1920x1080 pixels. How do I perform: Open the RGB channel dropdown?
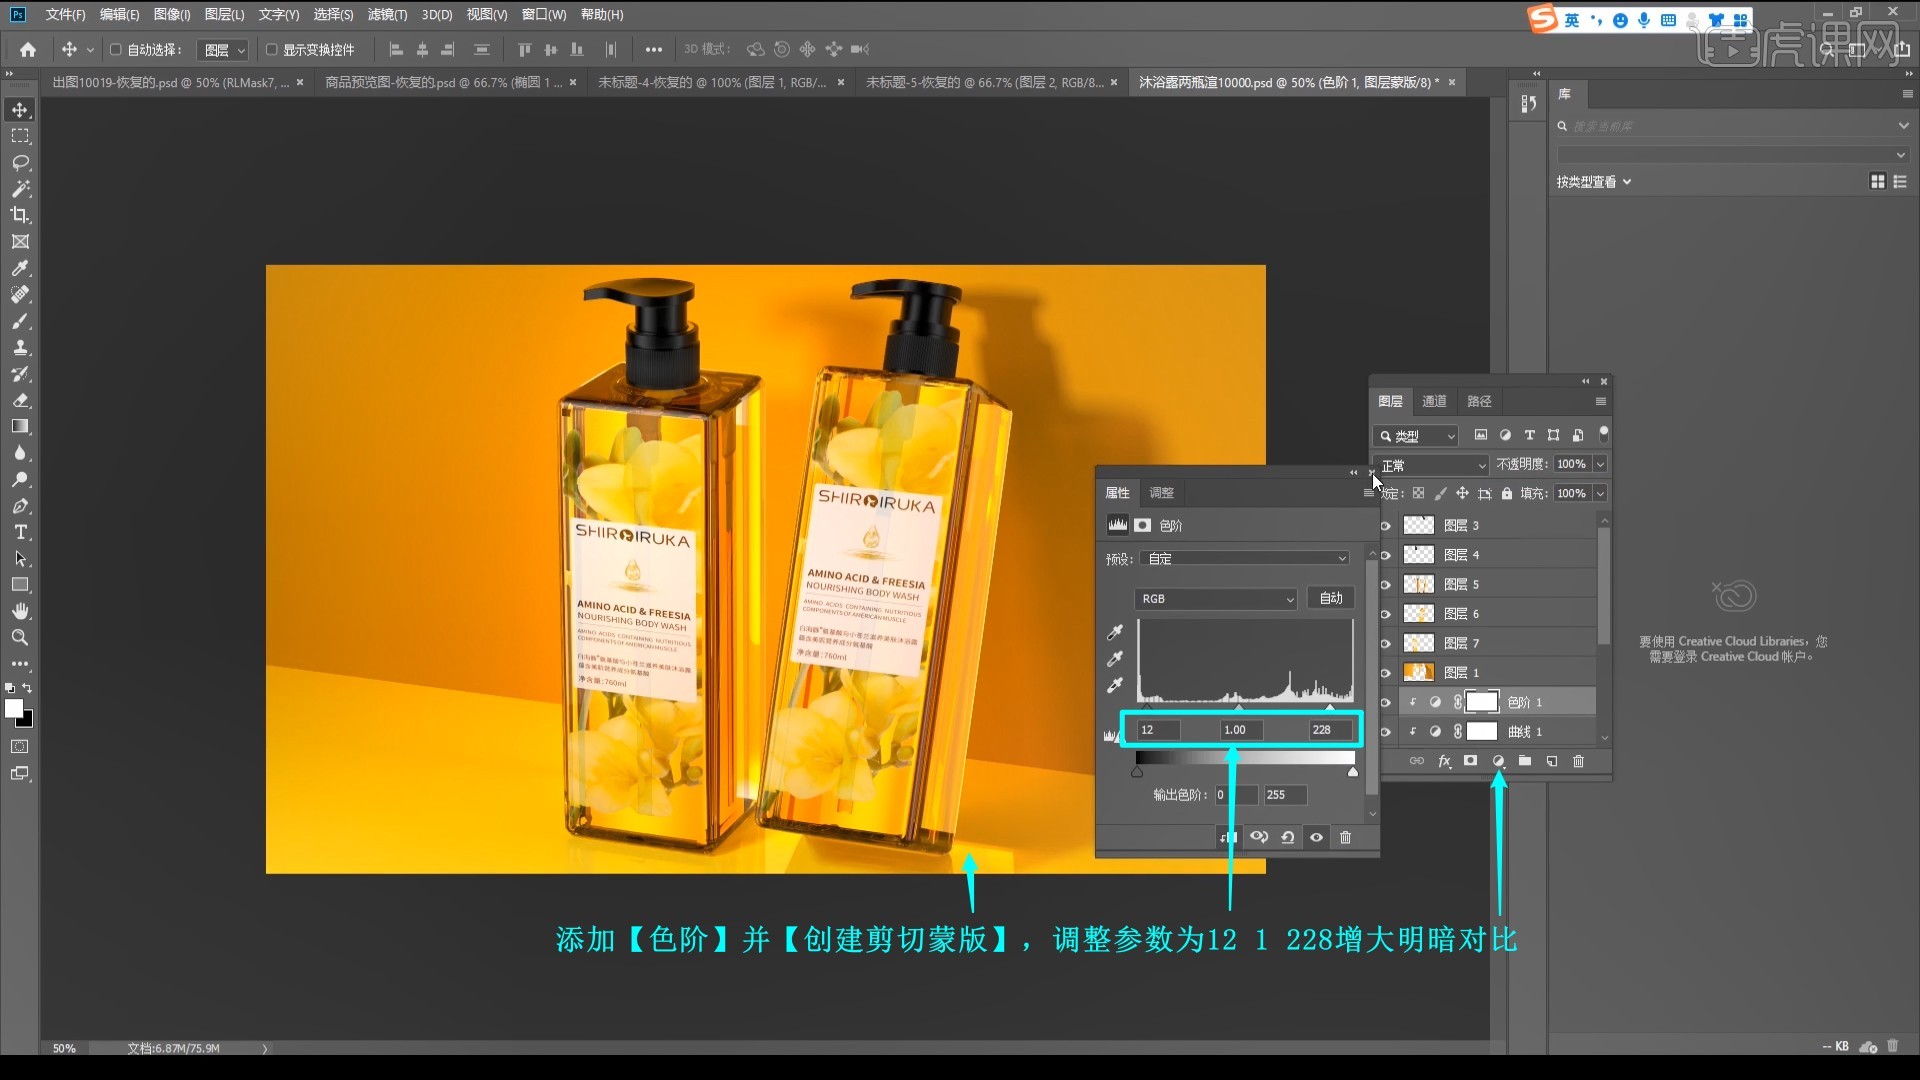click(1215, 598)
